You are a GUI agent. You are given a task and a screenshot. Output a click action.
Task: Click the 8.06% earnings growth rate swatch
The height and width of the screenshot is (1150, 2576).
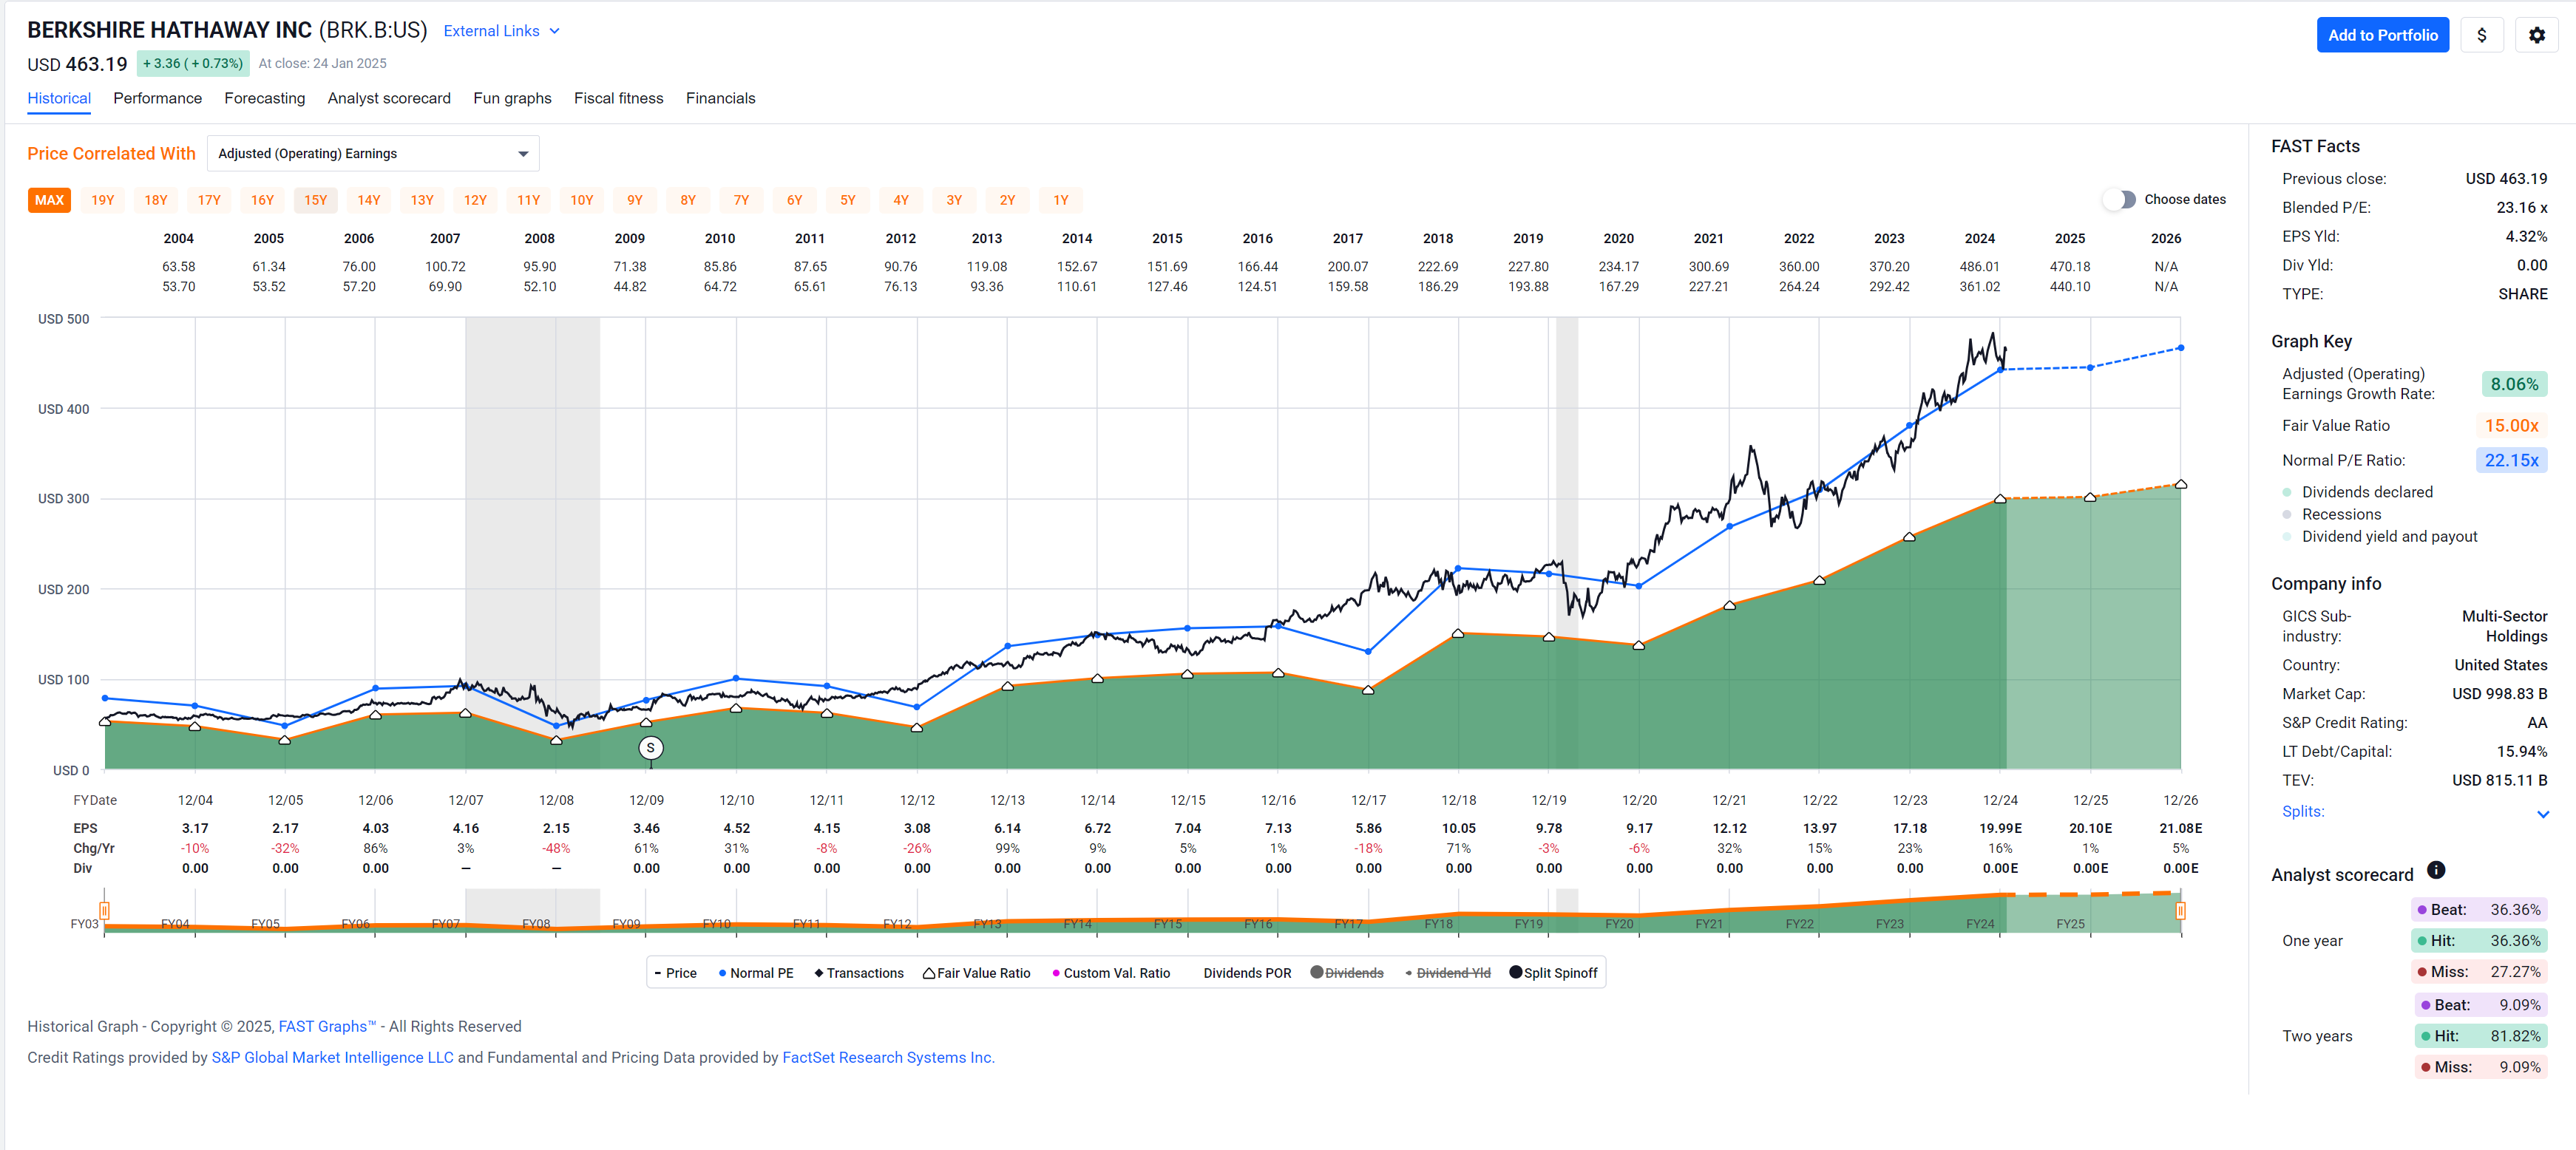[x=2514, y=384]
